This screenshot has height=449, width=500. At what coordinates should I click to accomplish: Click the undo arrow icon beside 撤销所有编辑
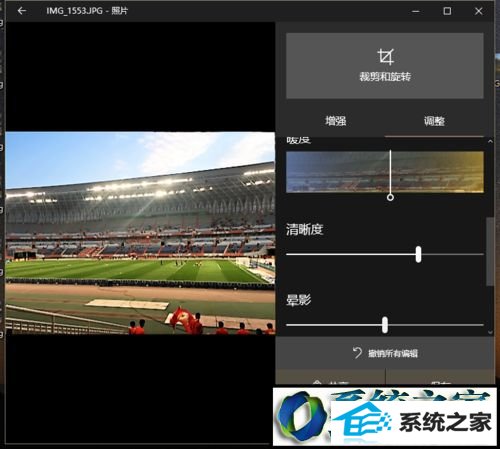point(357,353)
